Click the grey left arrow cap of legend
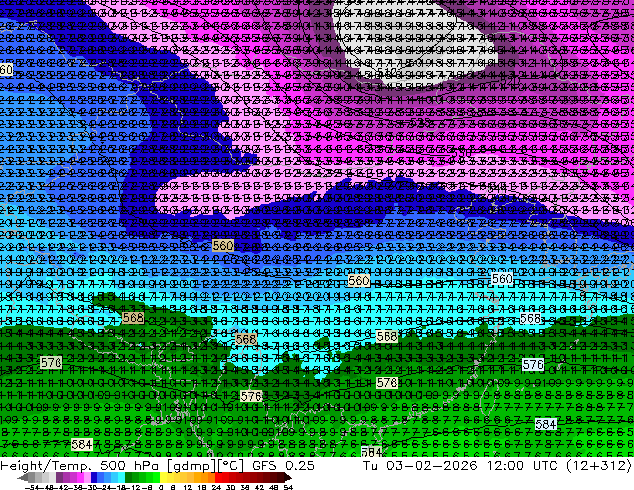Screen dimensions: 634x490 [x=23, y=478]
